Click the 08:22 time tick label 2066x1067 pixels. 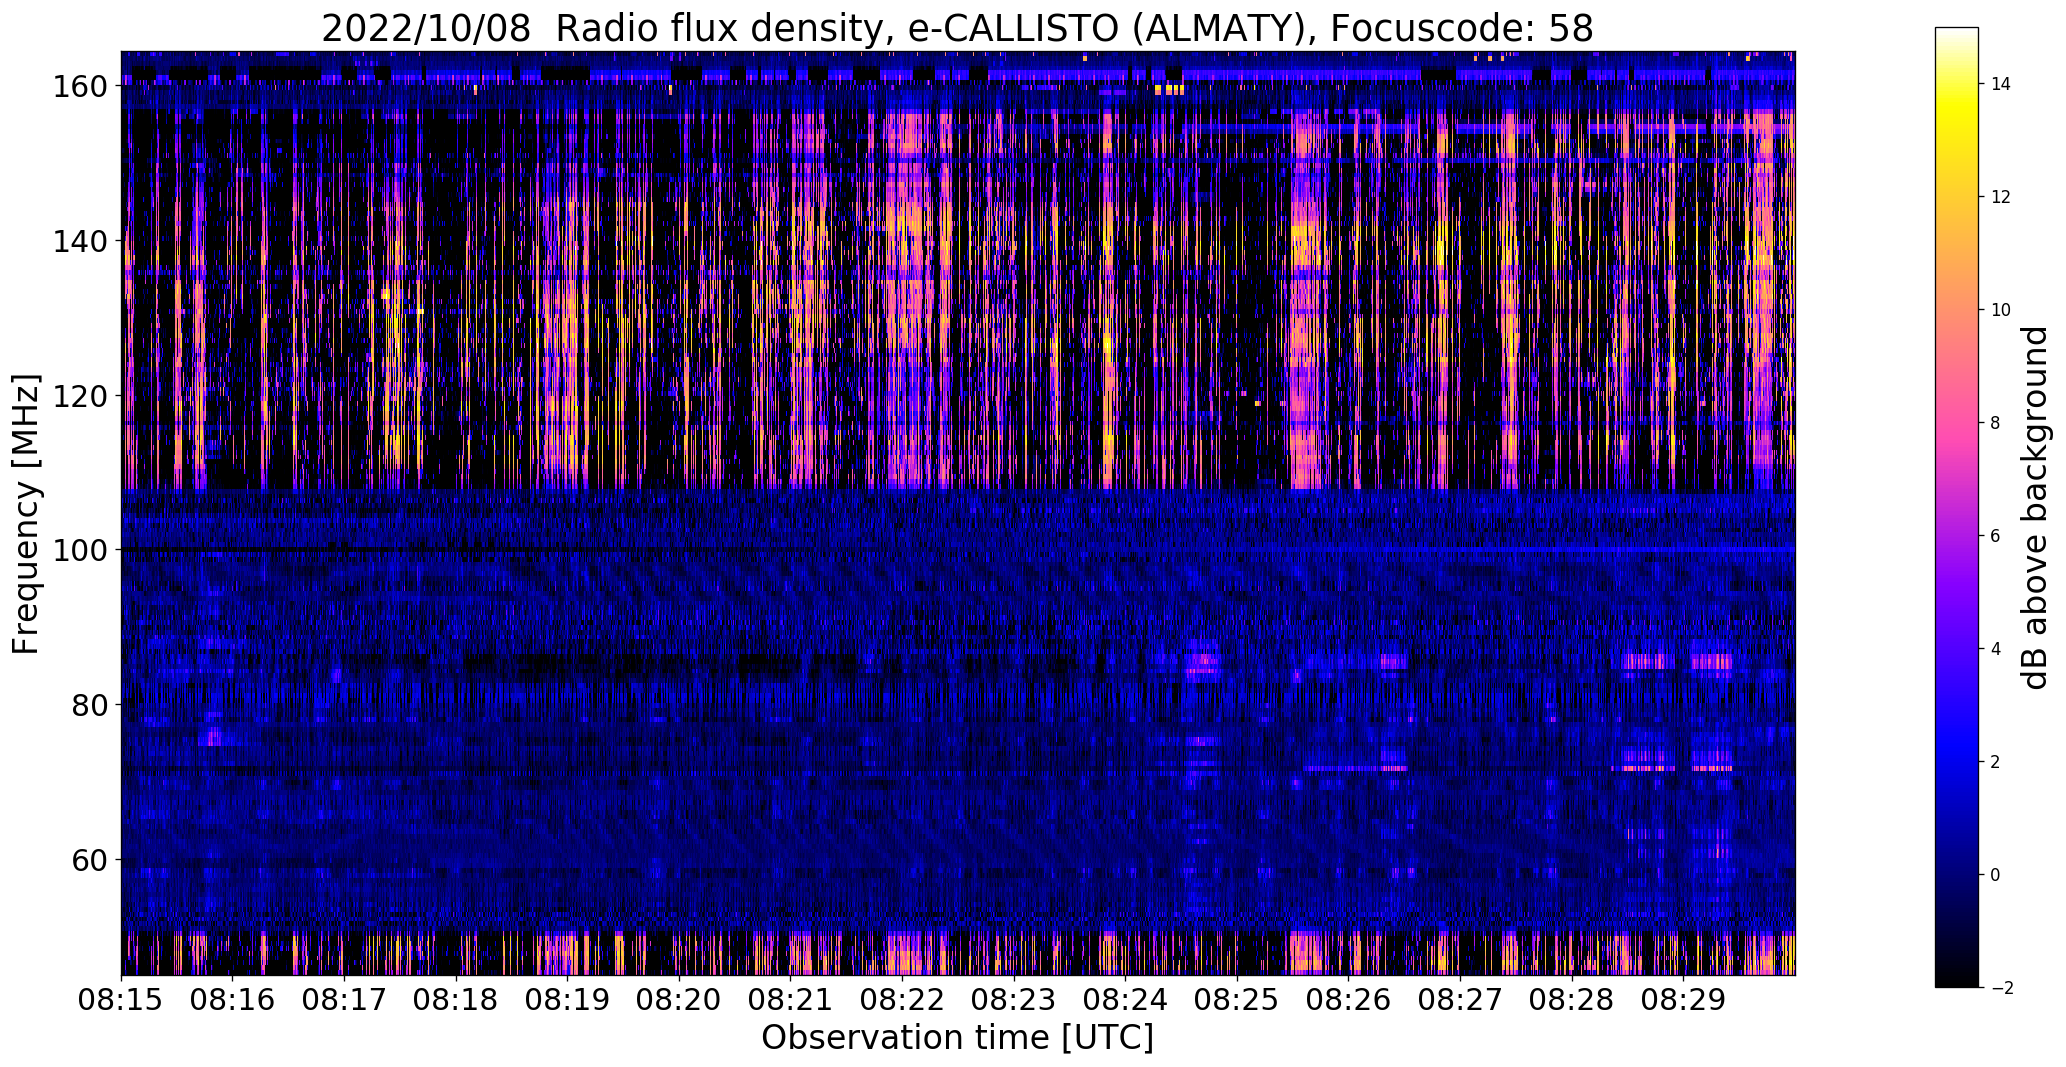click(x=902, y=1000)
